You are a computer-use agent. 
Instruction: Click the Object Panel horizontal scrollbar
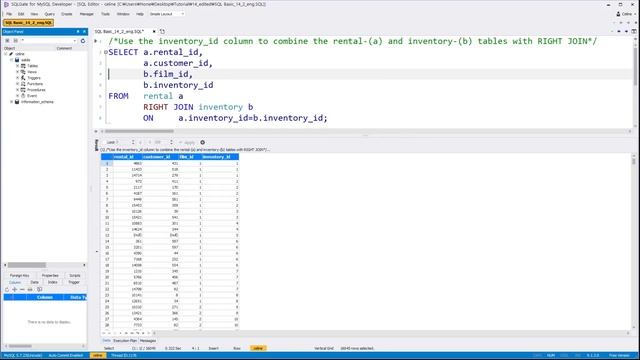pyautogui.click(x=27, y=265)
